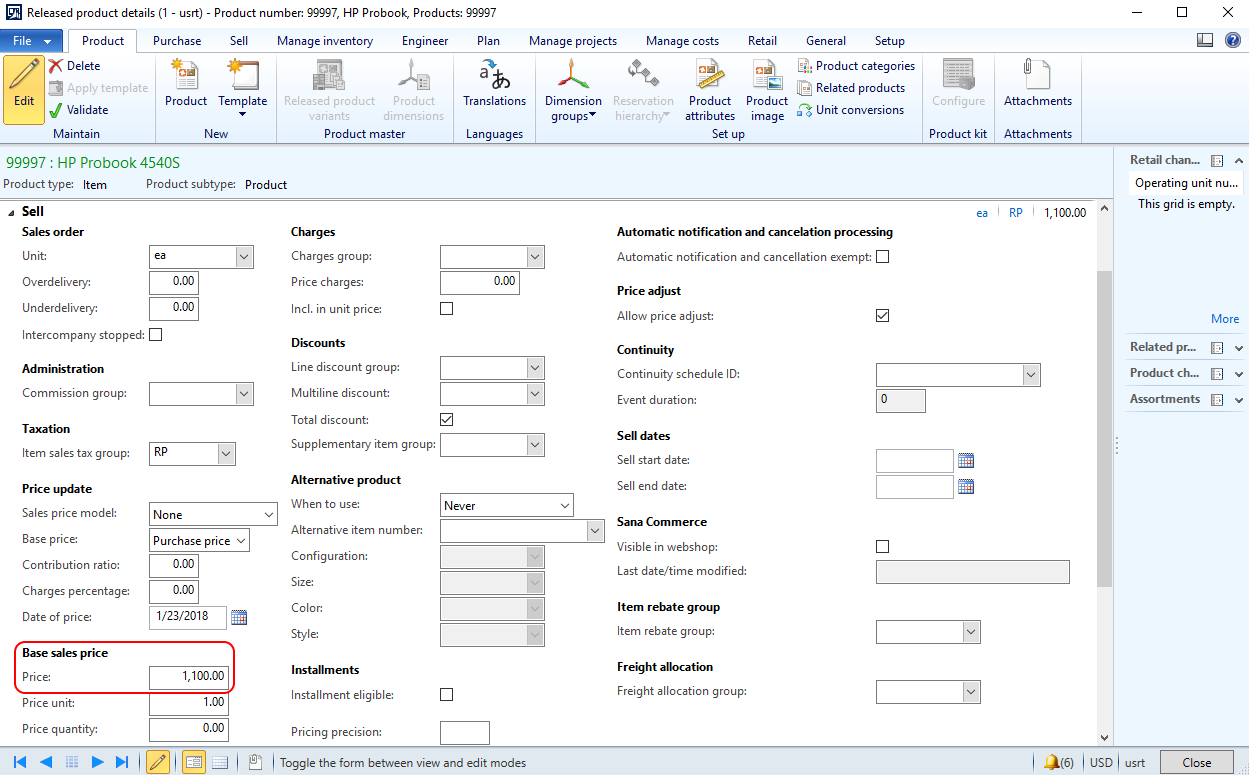Open Unit conversions in Set up
The image size is (1249, 775).
[x=850, y=110]
